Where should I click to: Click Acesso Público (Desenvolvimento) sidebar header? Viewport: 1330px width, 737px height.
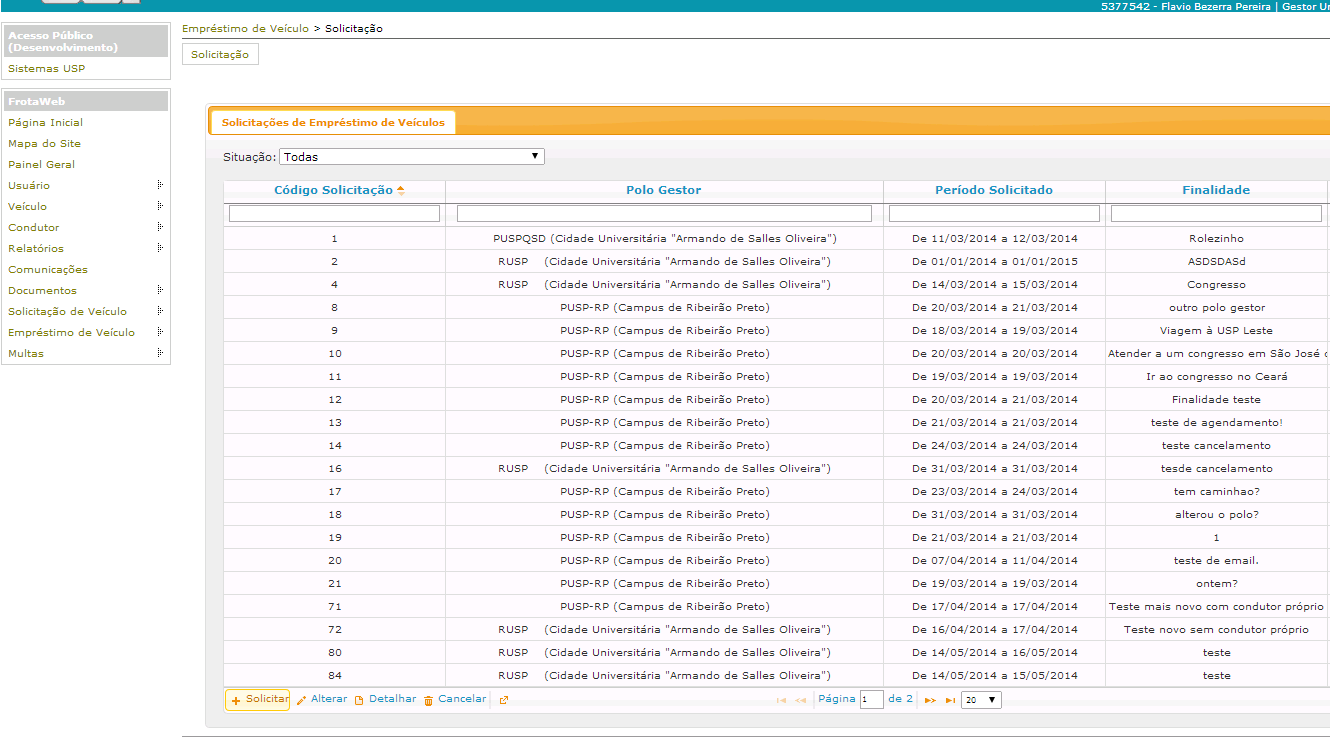tap(86, 41)
